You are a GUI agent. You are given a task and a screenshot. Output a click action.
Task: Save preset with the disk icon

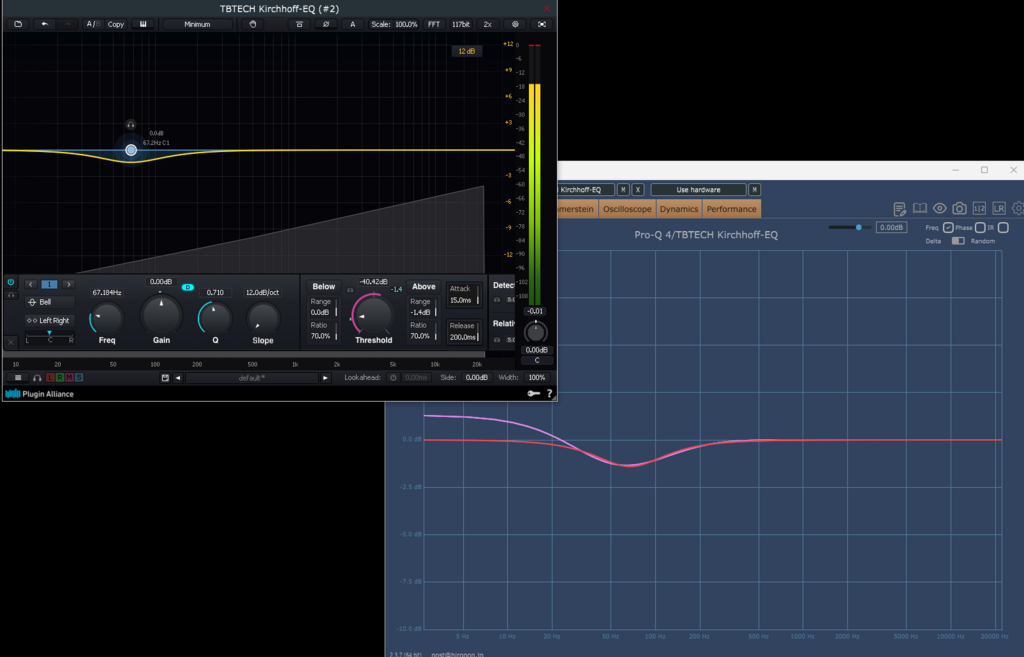point(165,377)
